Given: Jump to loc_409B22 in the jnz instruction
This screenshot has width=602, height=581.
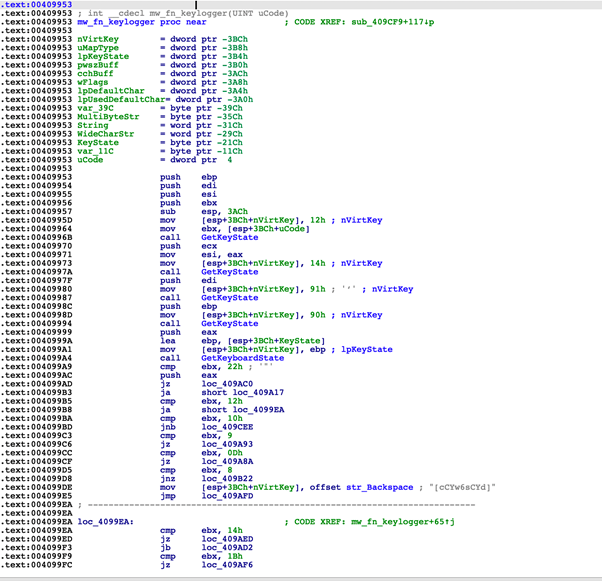Looking at the screenshot, I should click(x=227, y=478).
